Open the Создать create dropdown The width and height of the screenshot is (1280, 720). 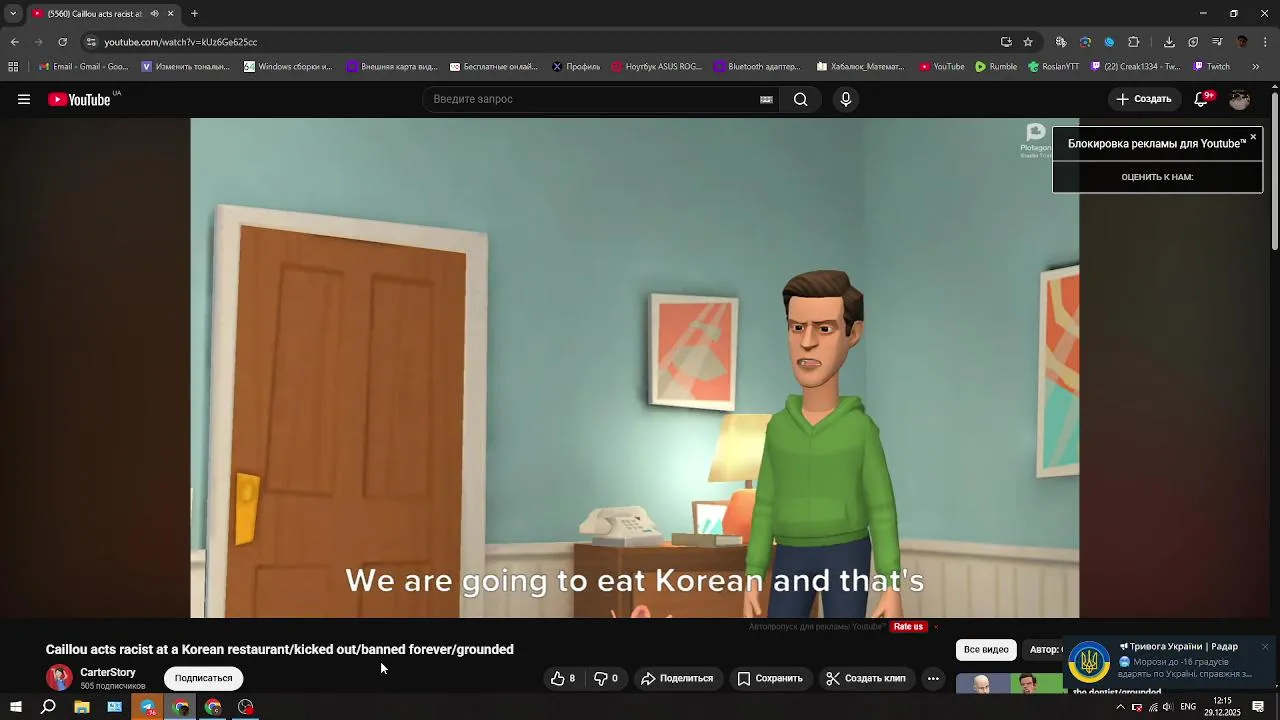pos(1144,99)
